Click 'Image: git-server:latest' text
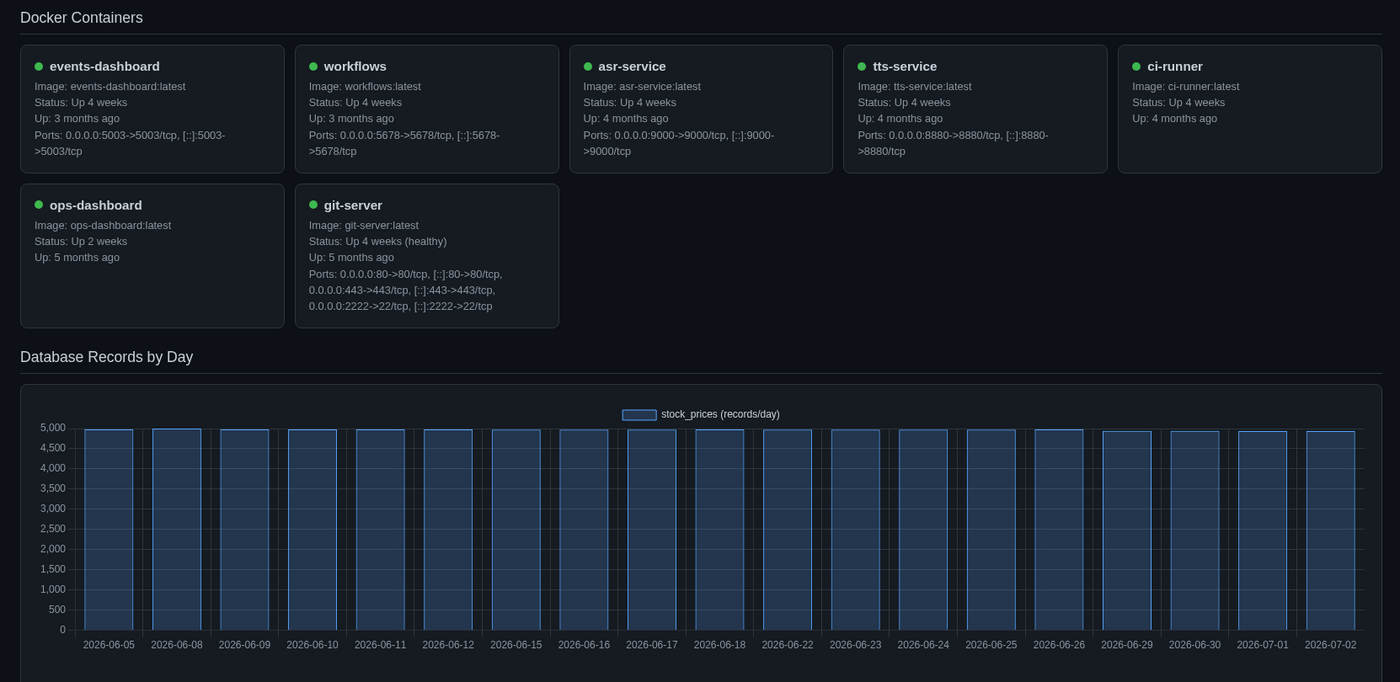The height and width of the screenshot is (682, 1400). (364, 225)
